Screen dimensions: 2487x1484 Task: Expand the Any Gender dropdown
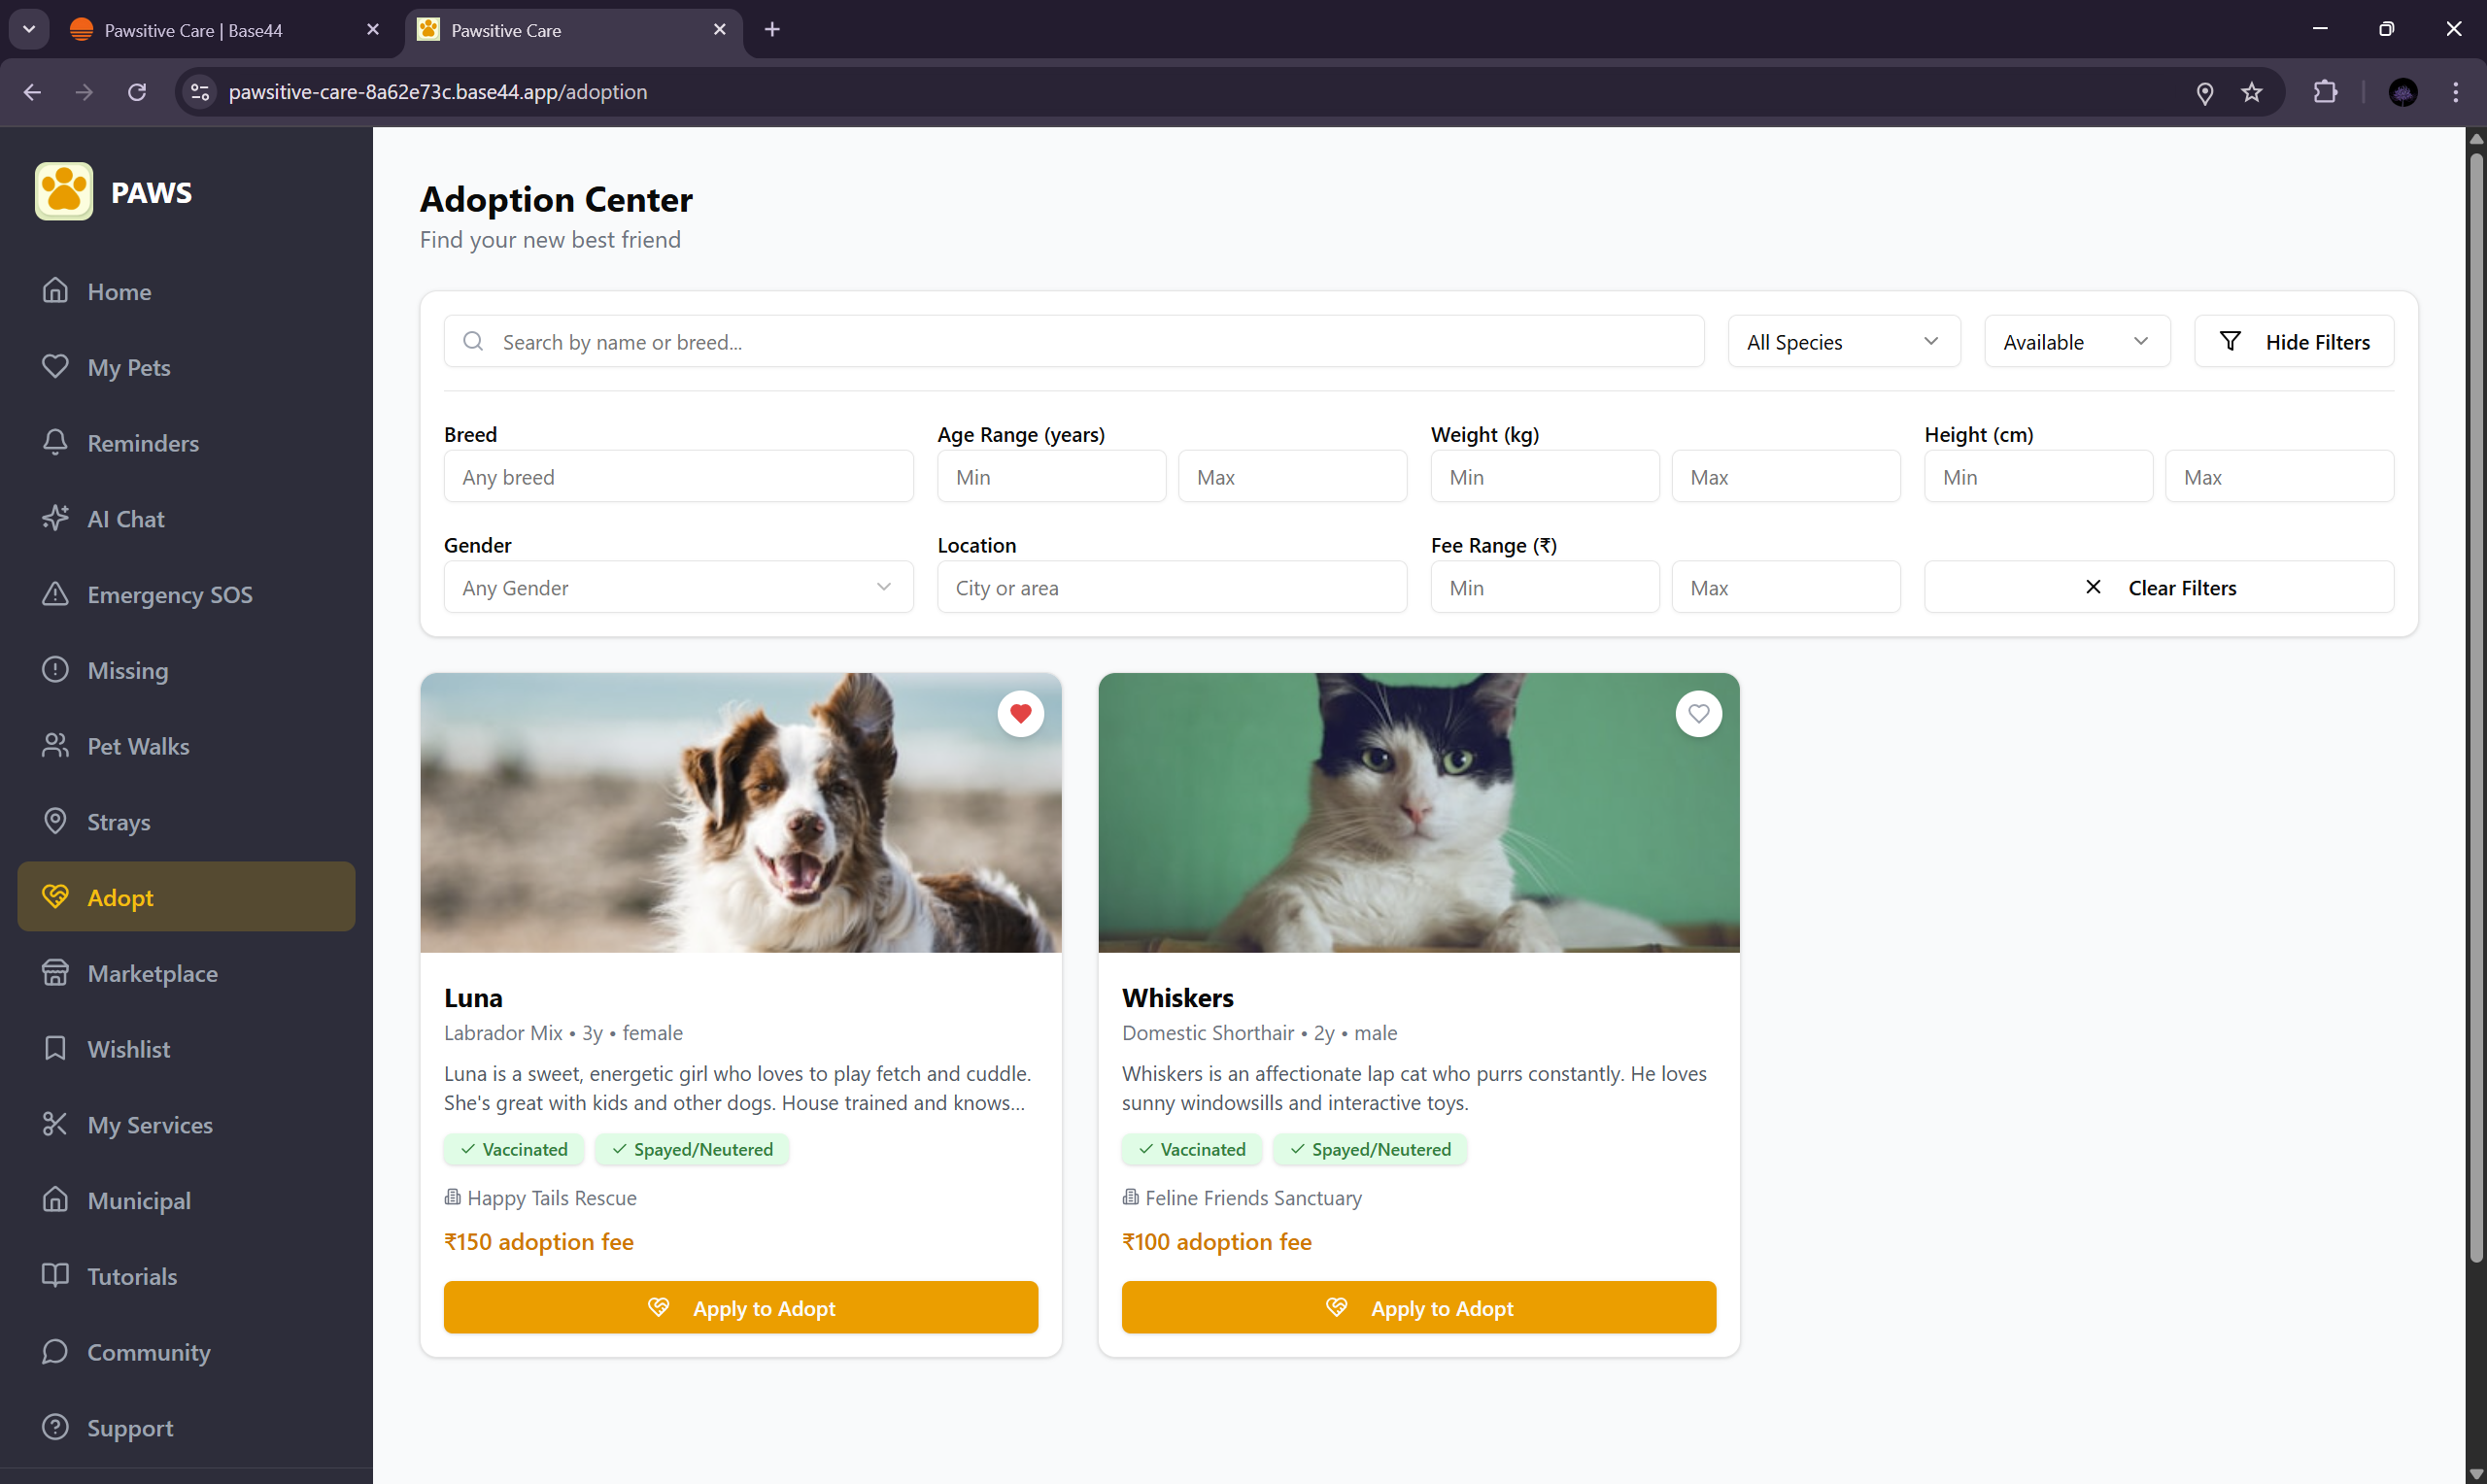click(678, 588)
